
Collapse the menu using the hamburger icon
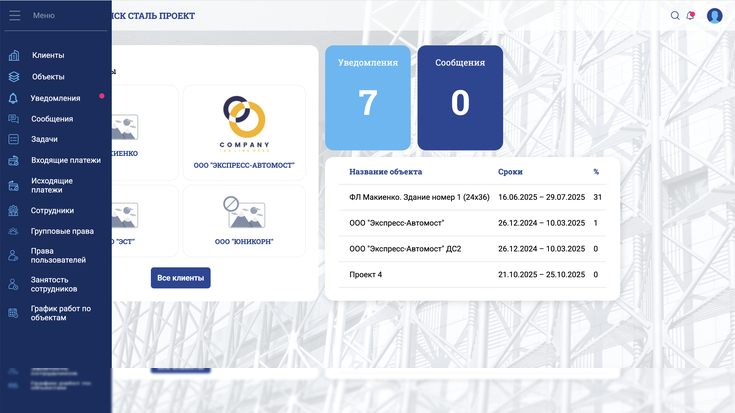(x=15, y=15)
